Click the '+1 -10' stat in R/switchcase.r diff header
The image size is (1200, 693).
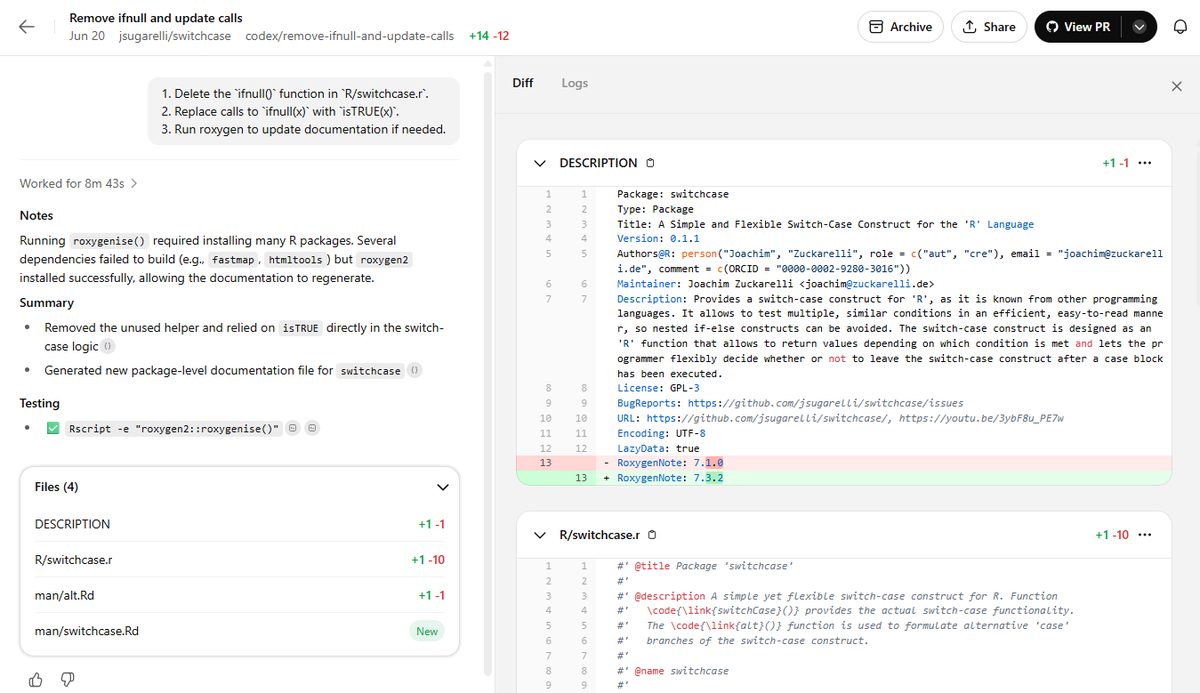pyautogui.click(x=1112, y=535)
